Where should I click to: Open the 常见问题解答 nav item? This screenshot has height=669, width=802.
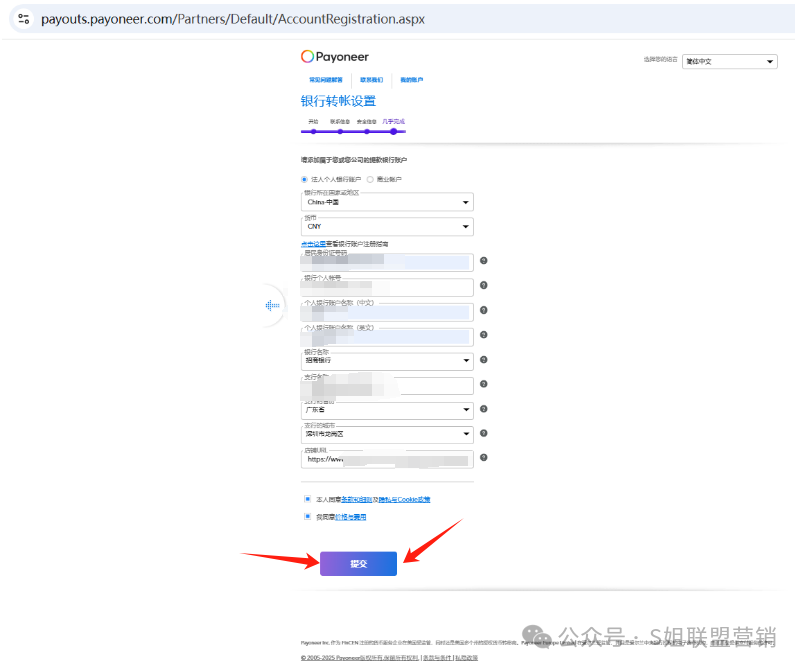pos(326,80)
